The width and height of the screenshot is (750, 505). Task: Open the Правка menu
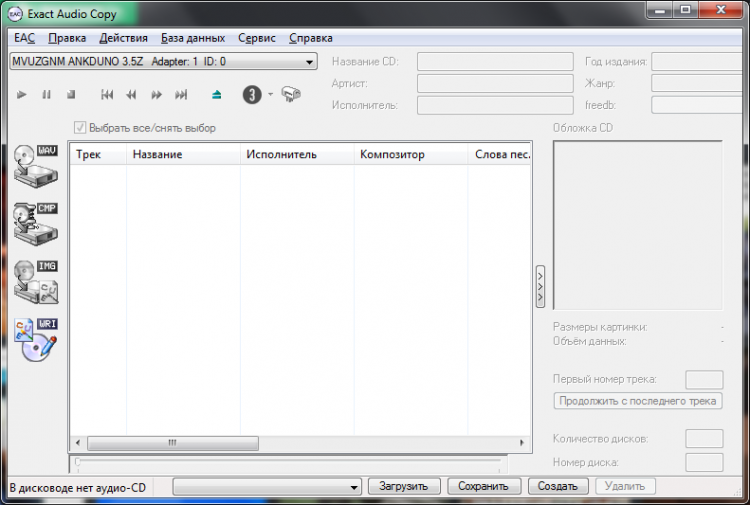pyautogui.click(x=67, y=38)
